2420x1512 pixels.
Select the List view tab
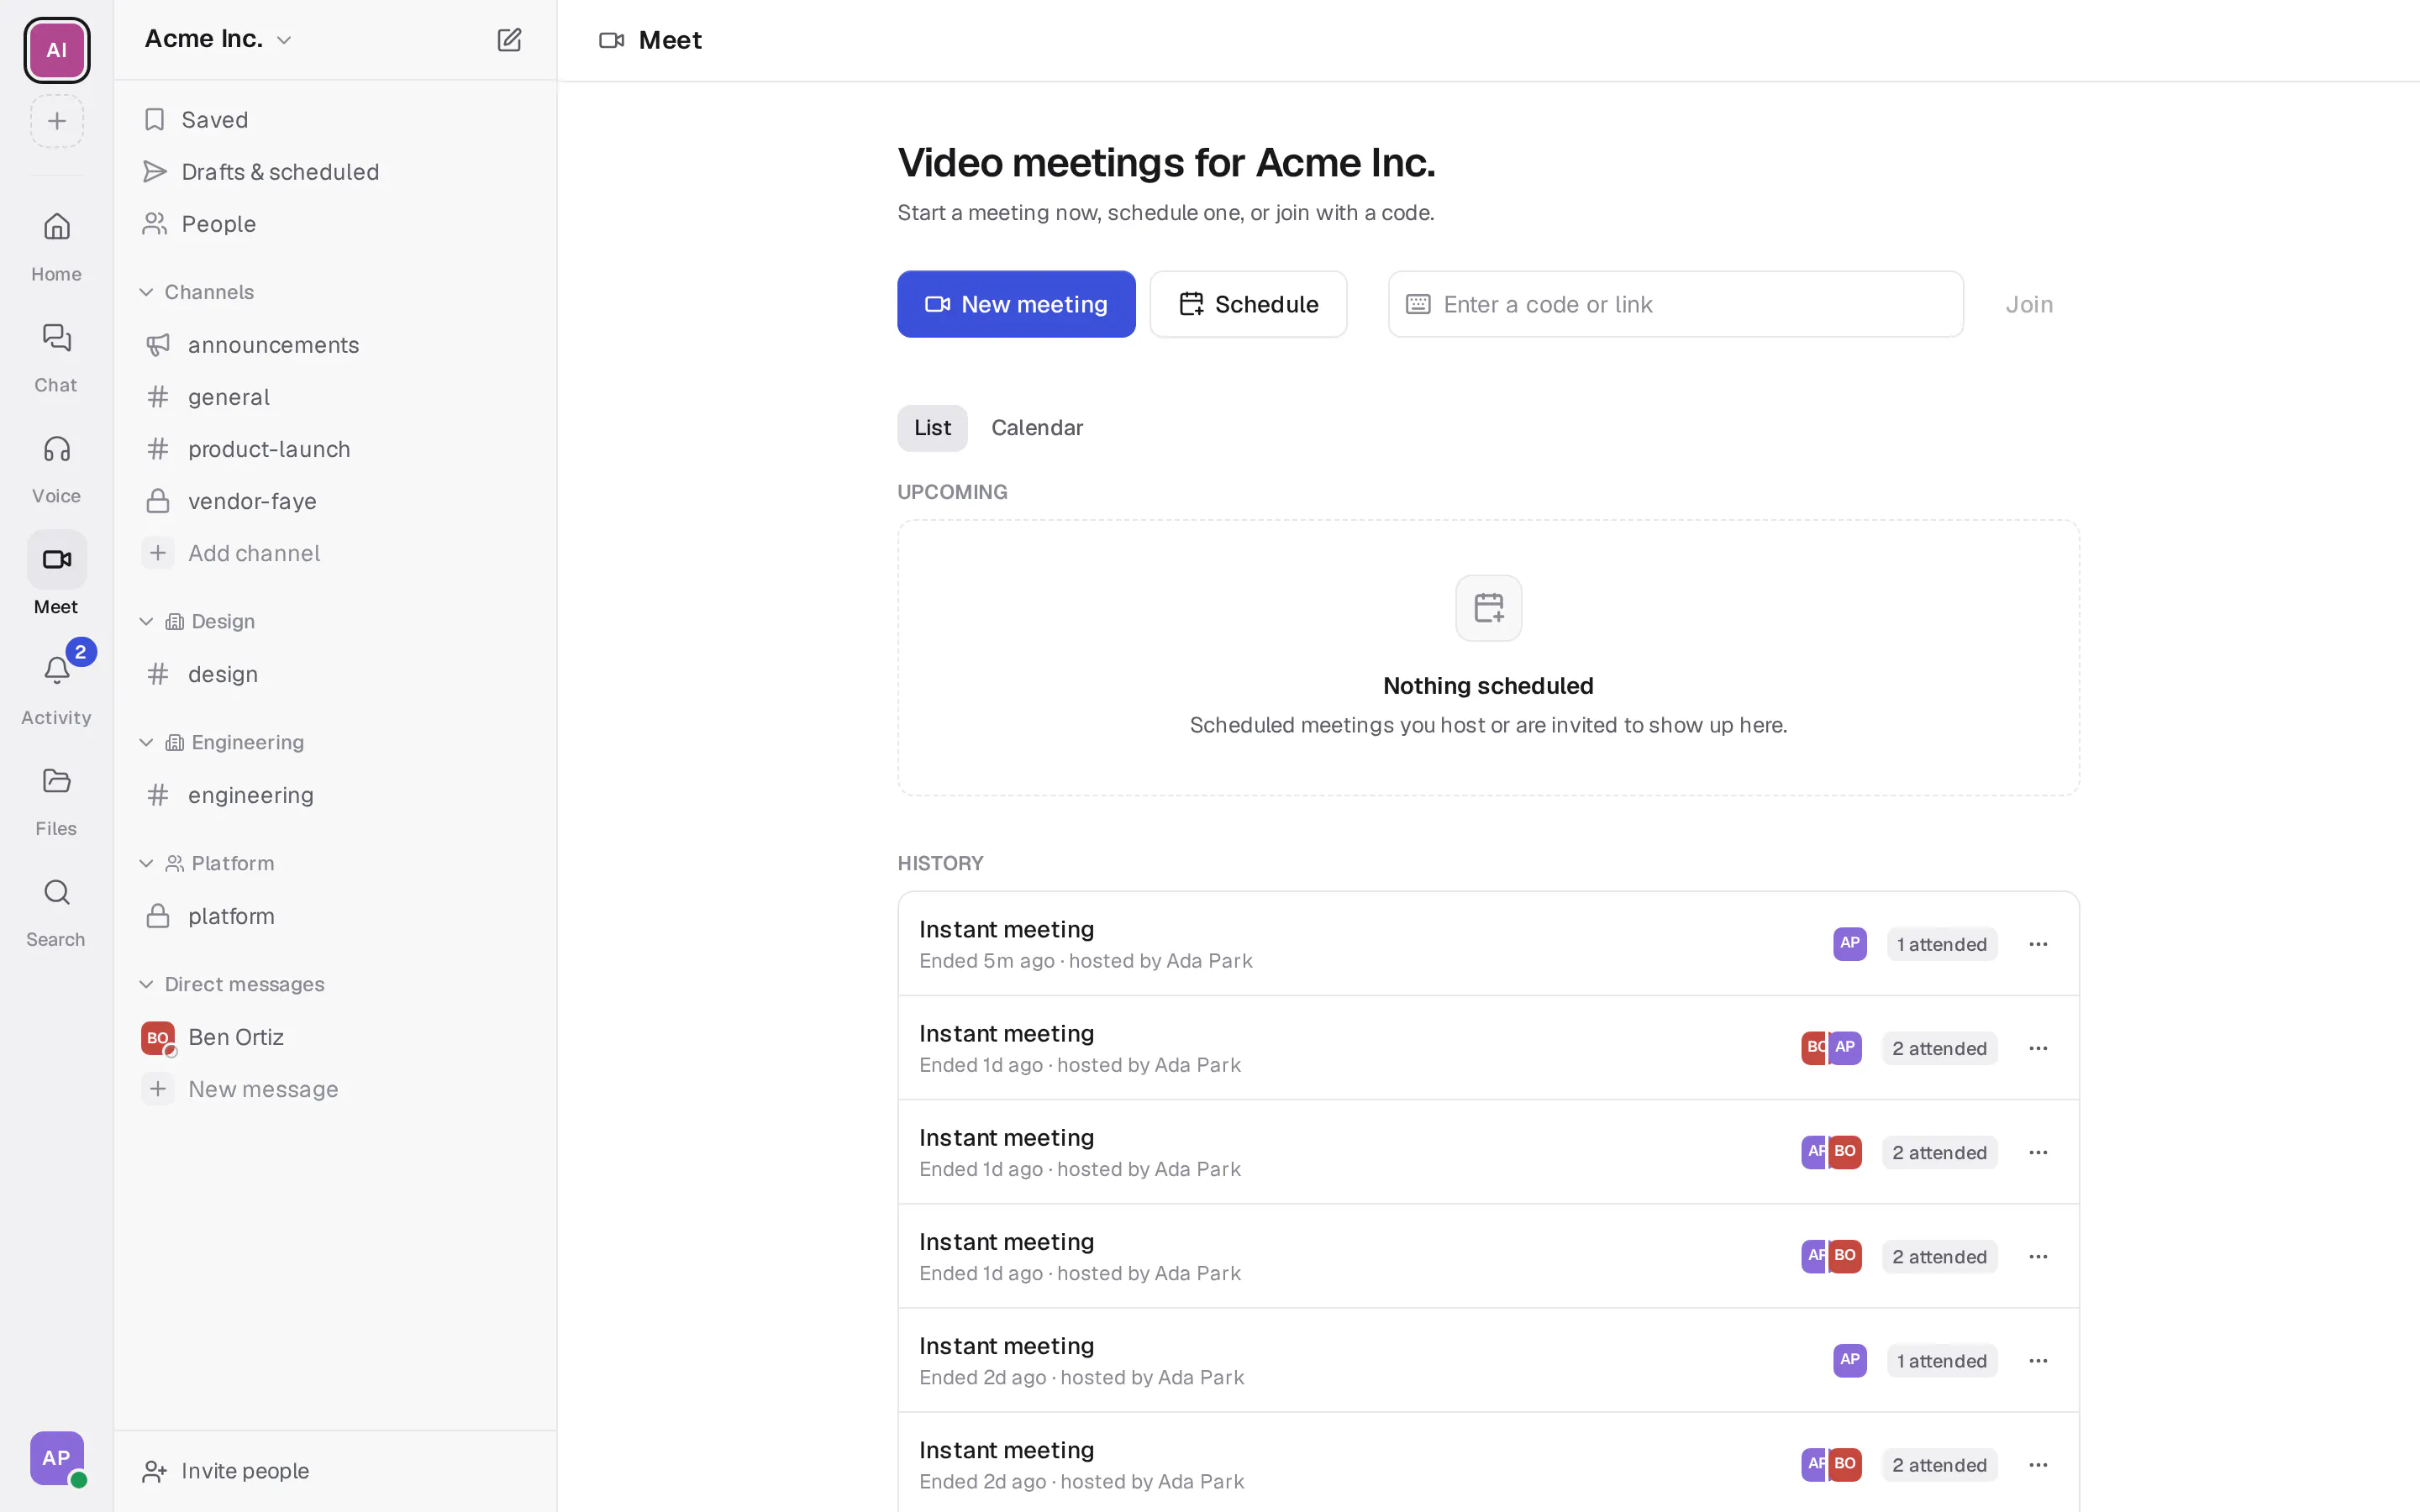[932, 428]
